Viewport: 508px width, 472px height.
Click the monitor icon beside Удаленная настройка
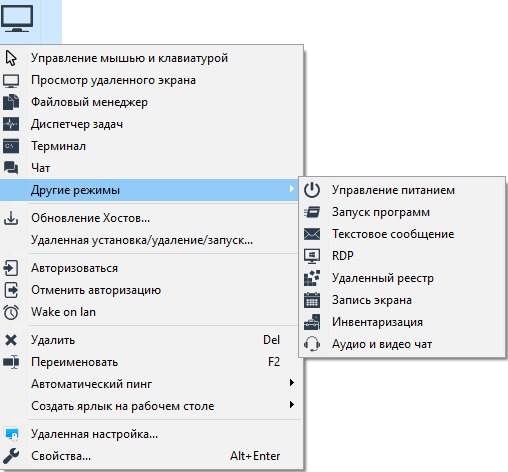click(12, 434)
